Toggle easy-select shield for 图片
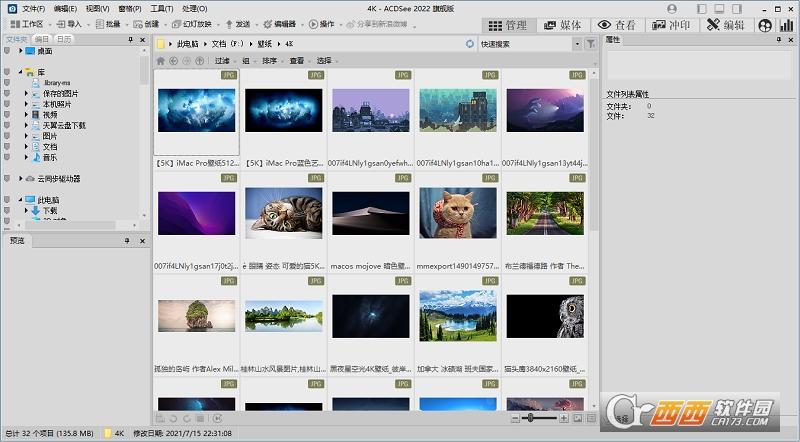The width and height of the screenshot is (800, 442). pos(7,136)
